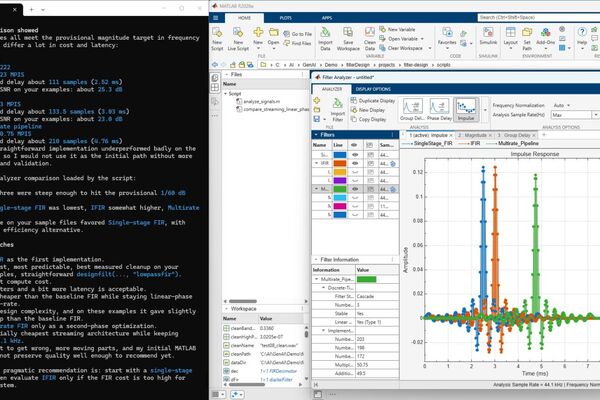The width and height of the screenshot is (600, 400).
Task: Go back in folder navigation
Action: pyautogui.click(x=215, y=65)
